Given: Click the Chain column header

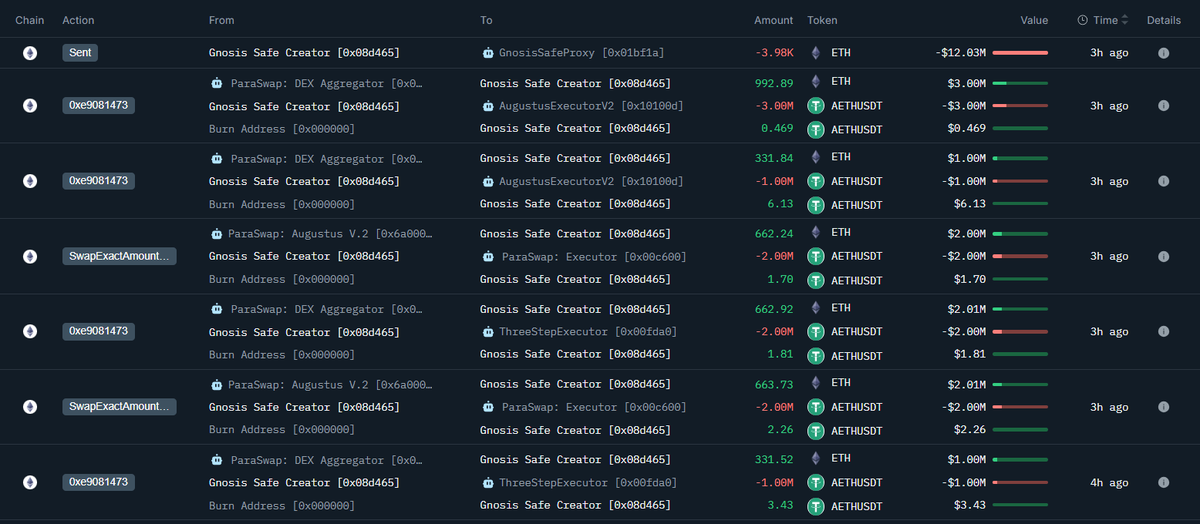Looking at the screenshot, I should coord(30,20).
